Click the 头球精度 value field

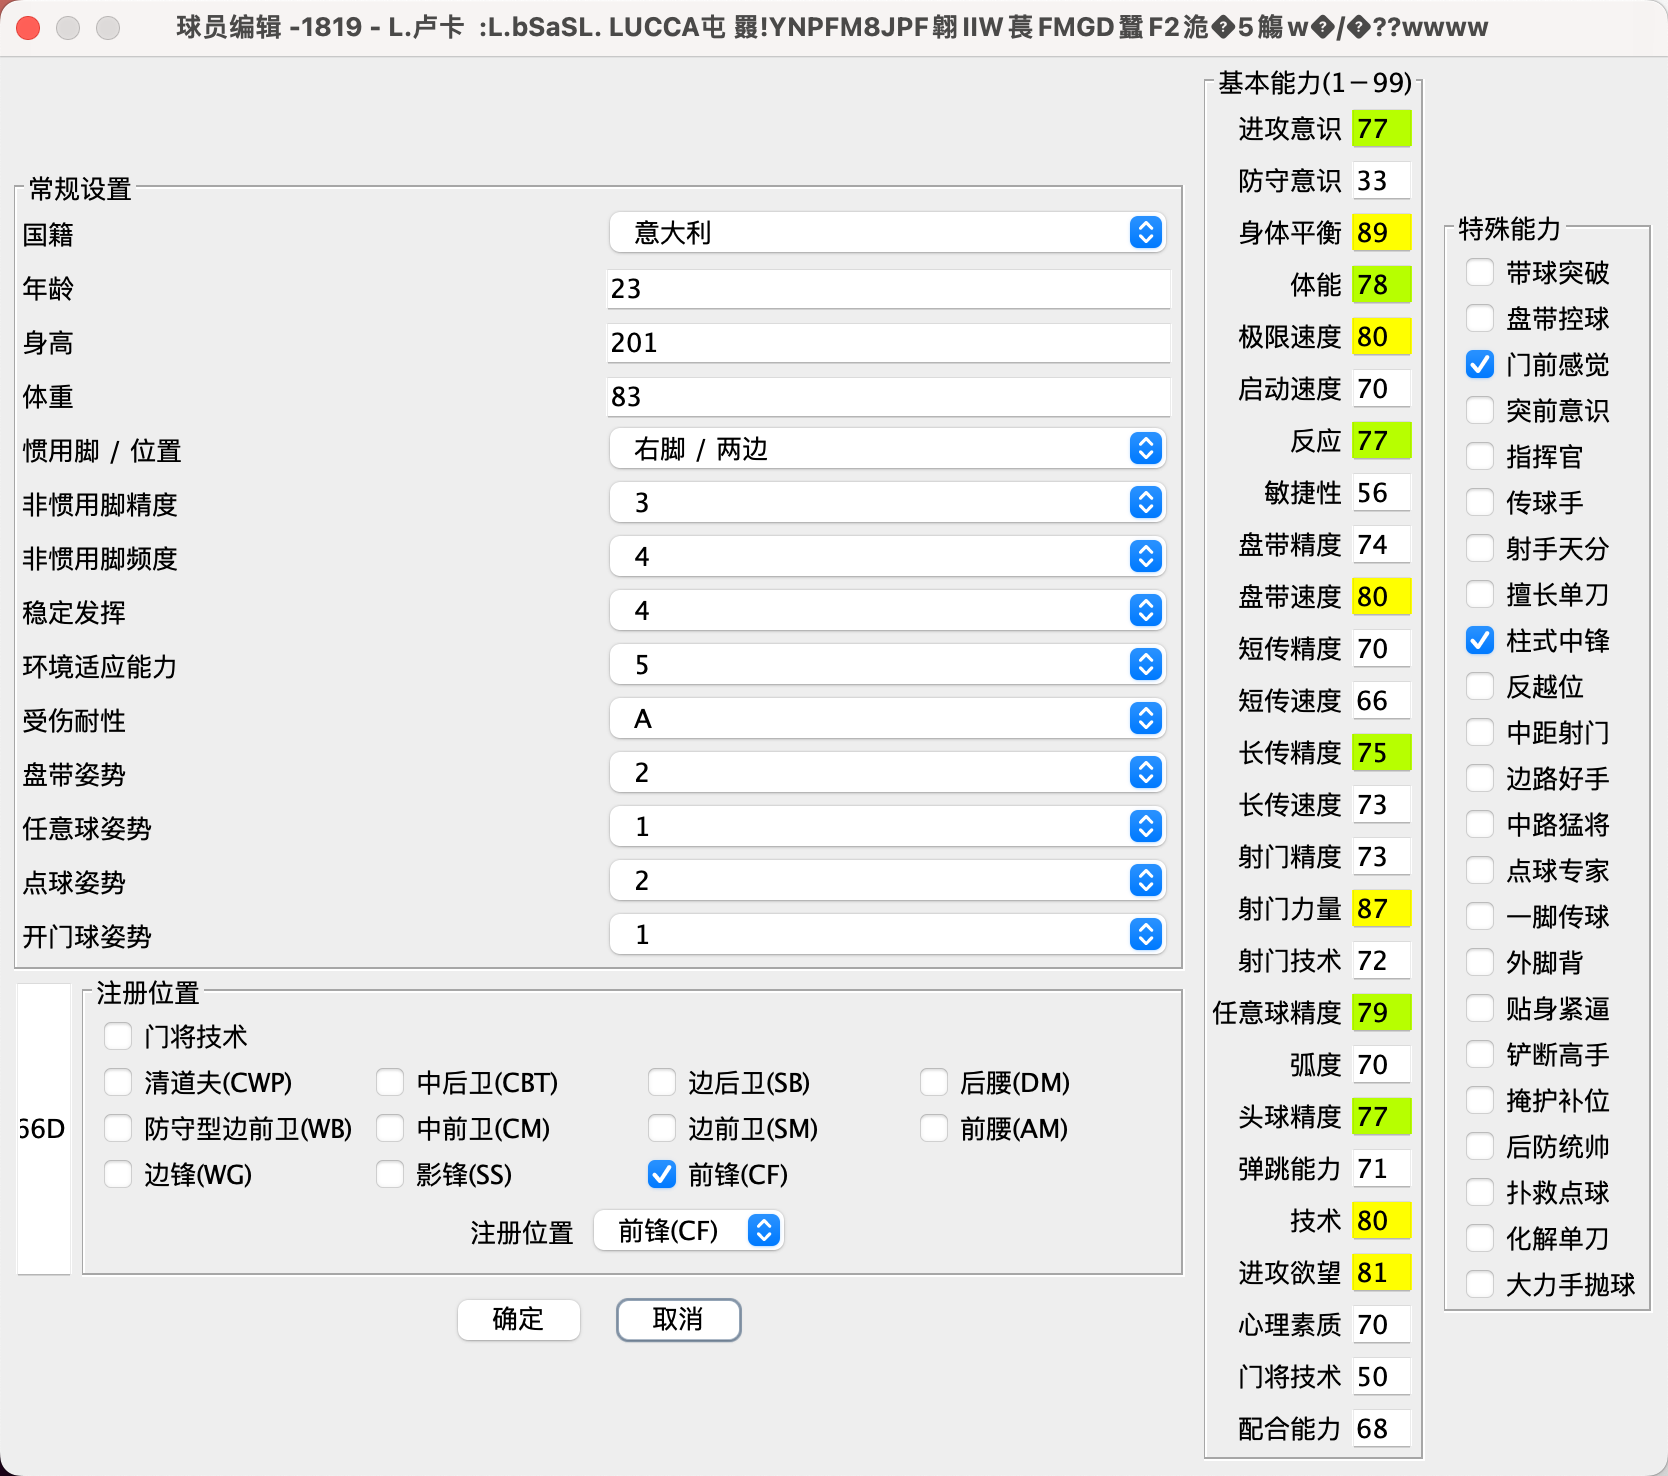(1381, 1117)
